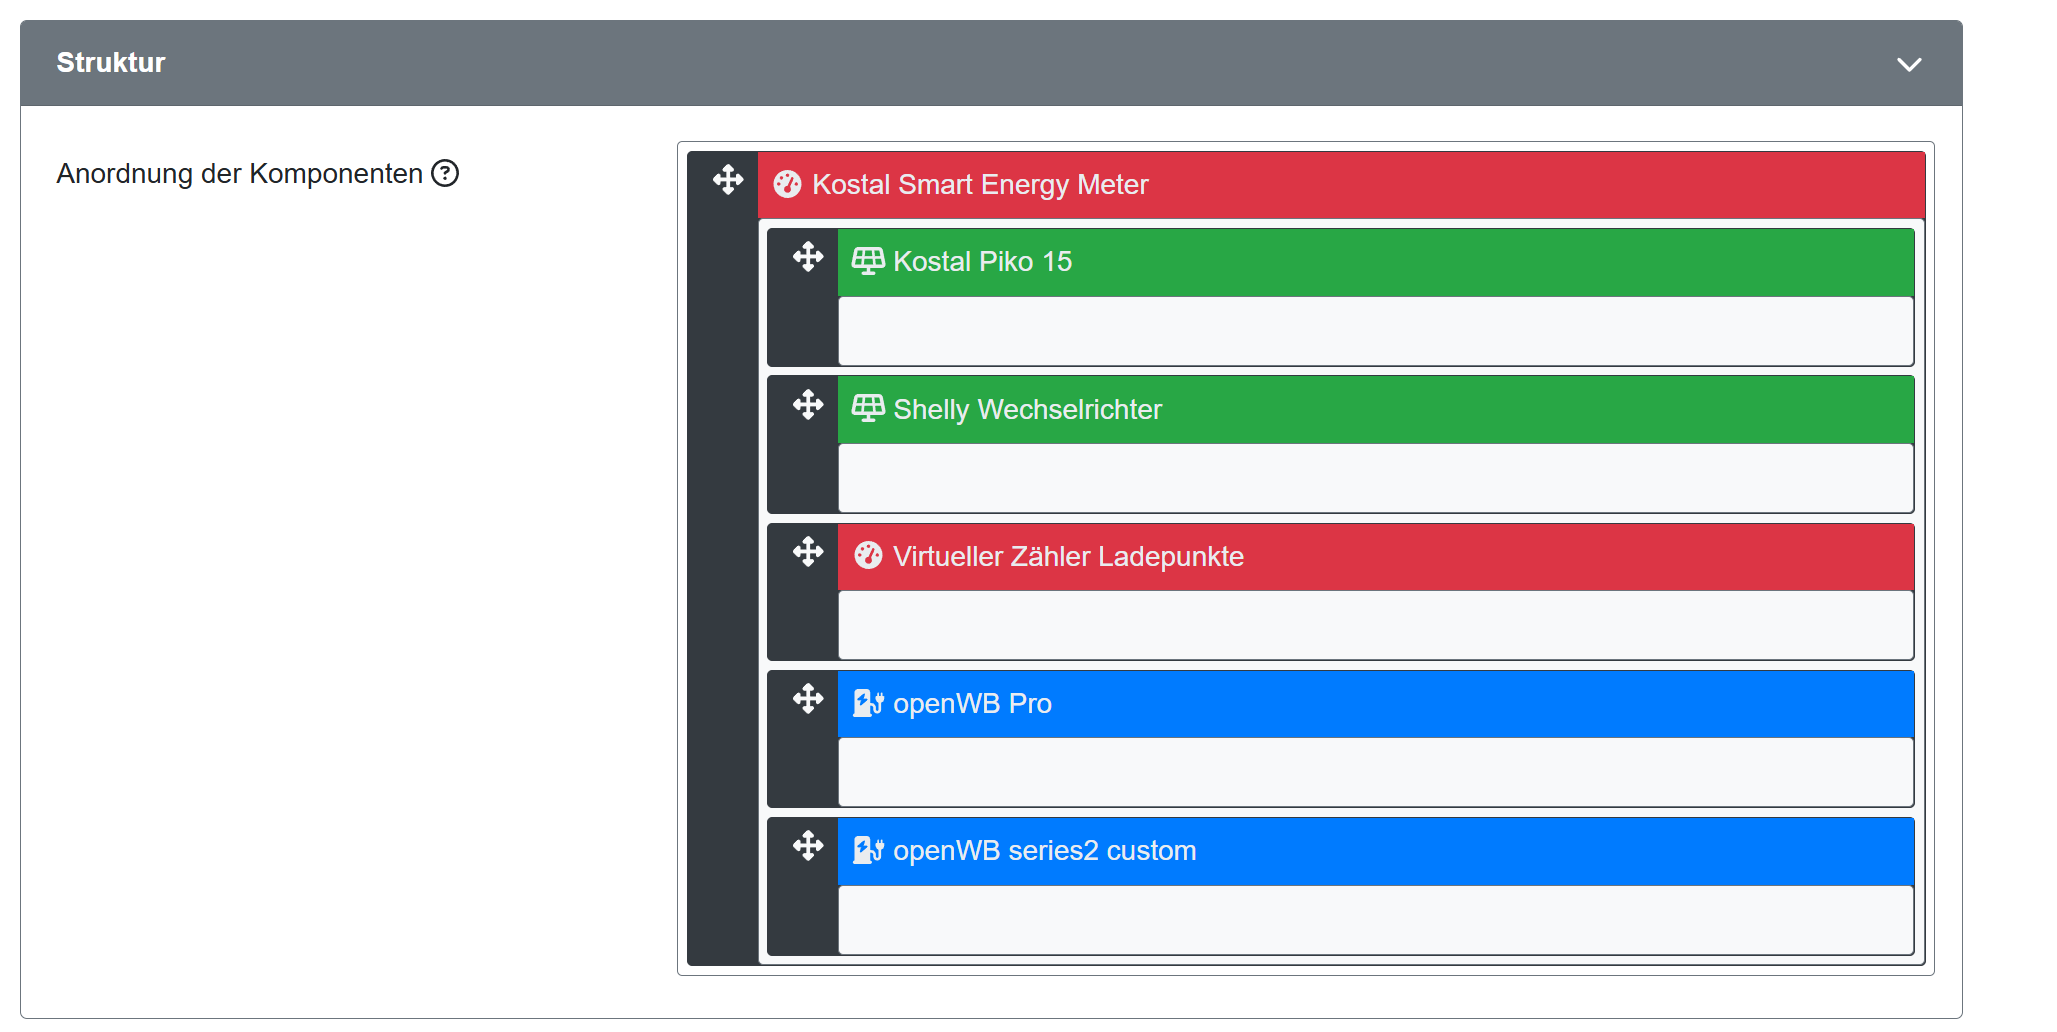Click empty drop area under openWB series2 custom
The height and width of the screenshot is (1032, 2057).
pyautogui.click(x=1375, y=920)
